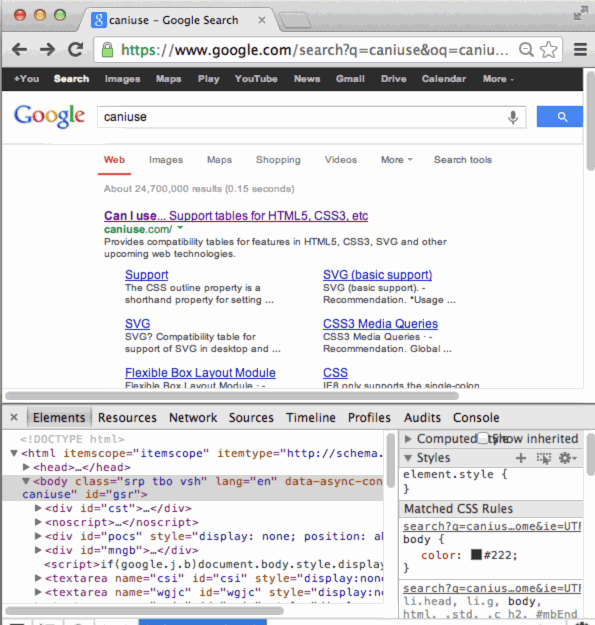This screenshot has height=625, width=595.
Task: Open a new tab with the blank tab button
Action: 295,20
